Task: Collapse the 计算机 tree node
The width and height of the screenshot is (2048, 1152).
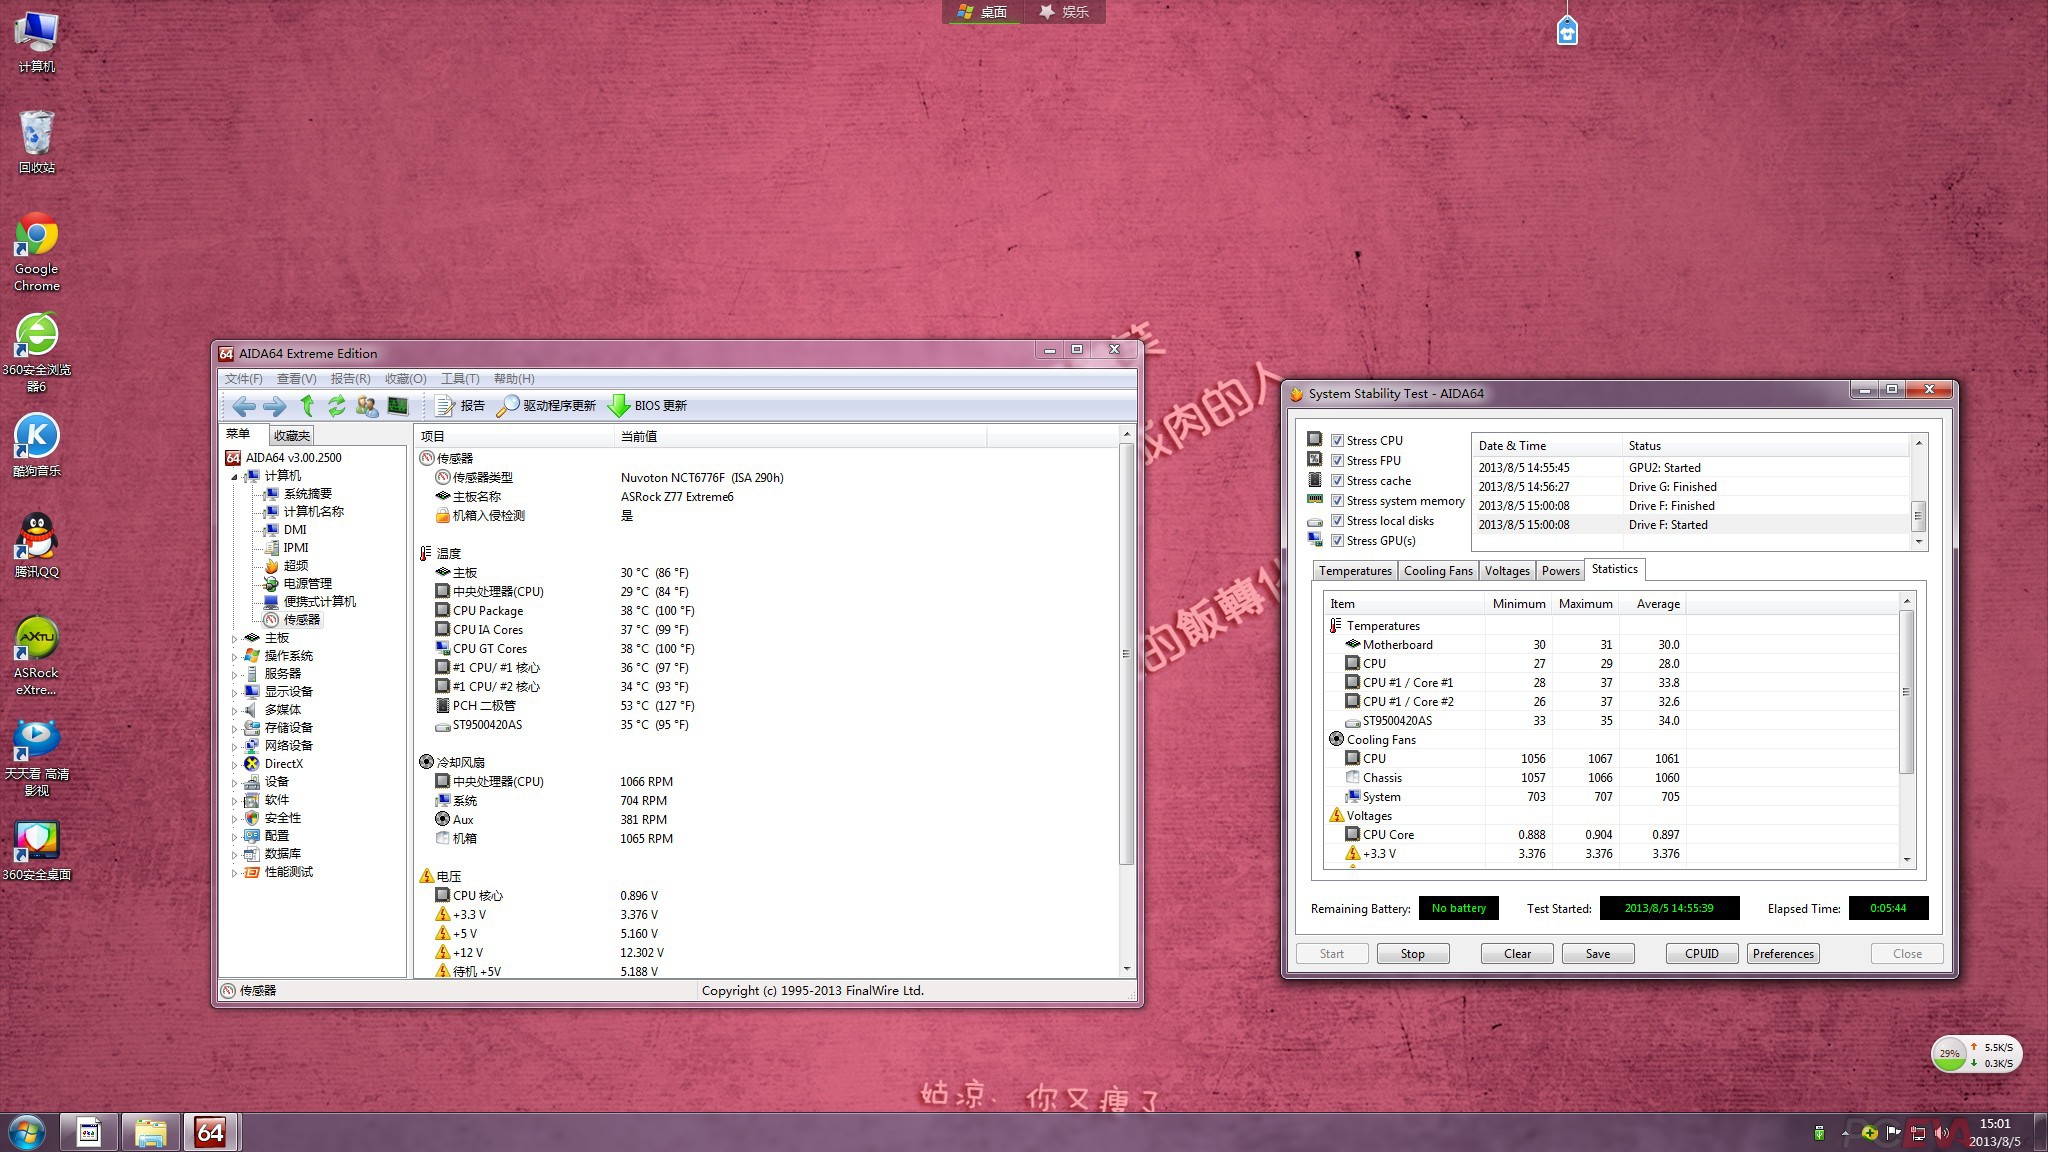Action: click(x=235, y=476)
